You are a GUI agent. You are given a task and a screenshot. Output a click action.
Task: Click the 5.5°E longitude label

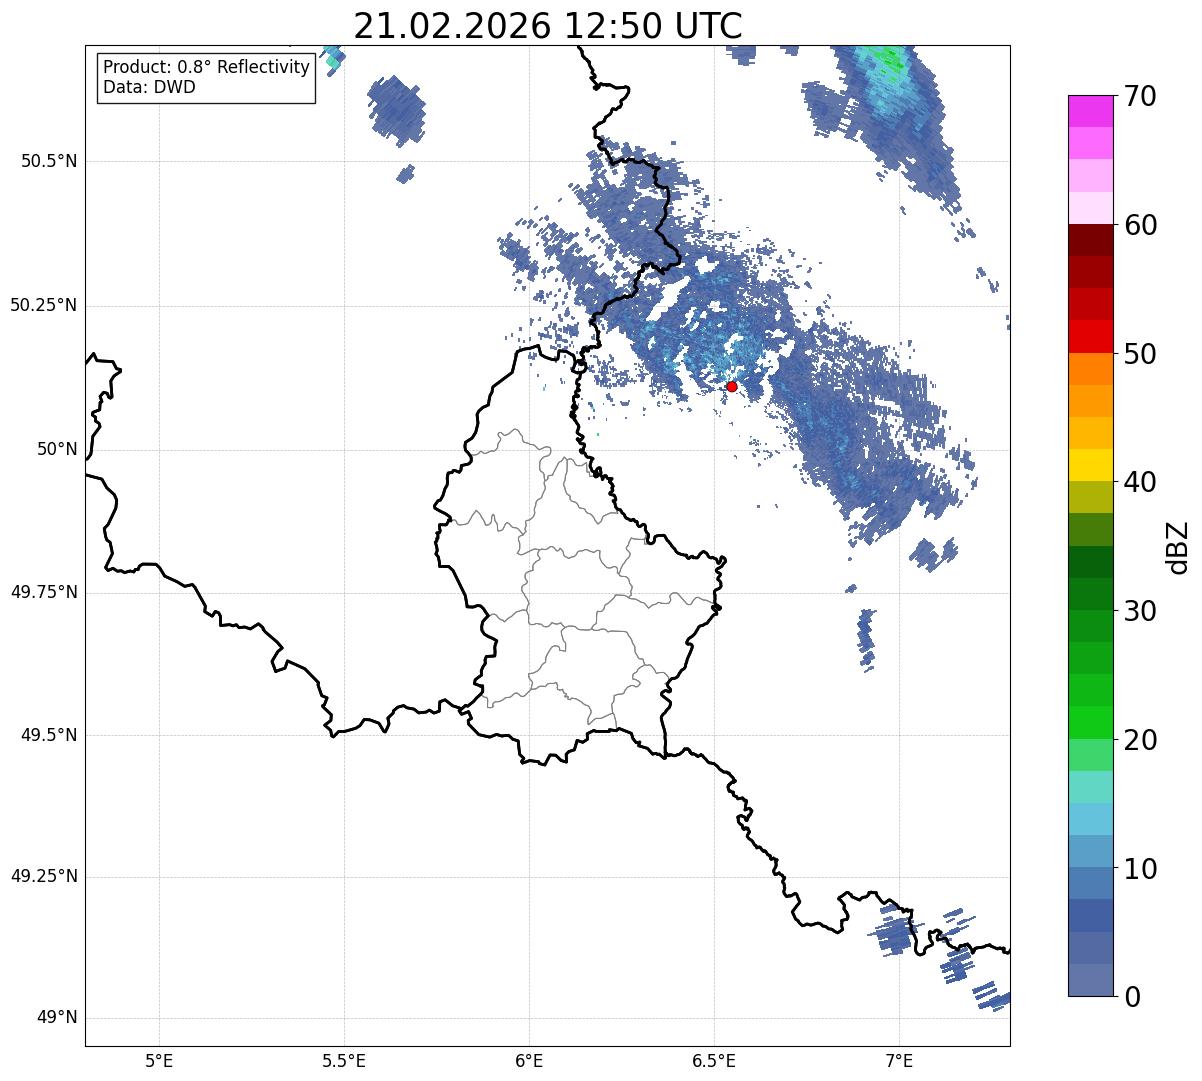(344, 1060)
